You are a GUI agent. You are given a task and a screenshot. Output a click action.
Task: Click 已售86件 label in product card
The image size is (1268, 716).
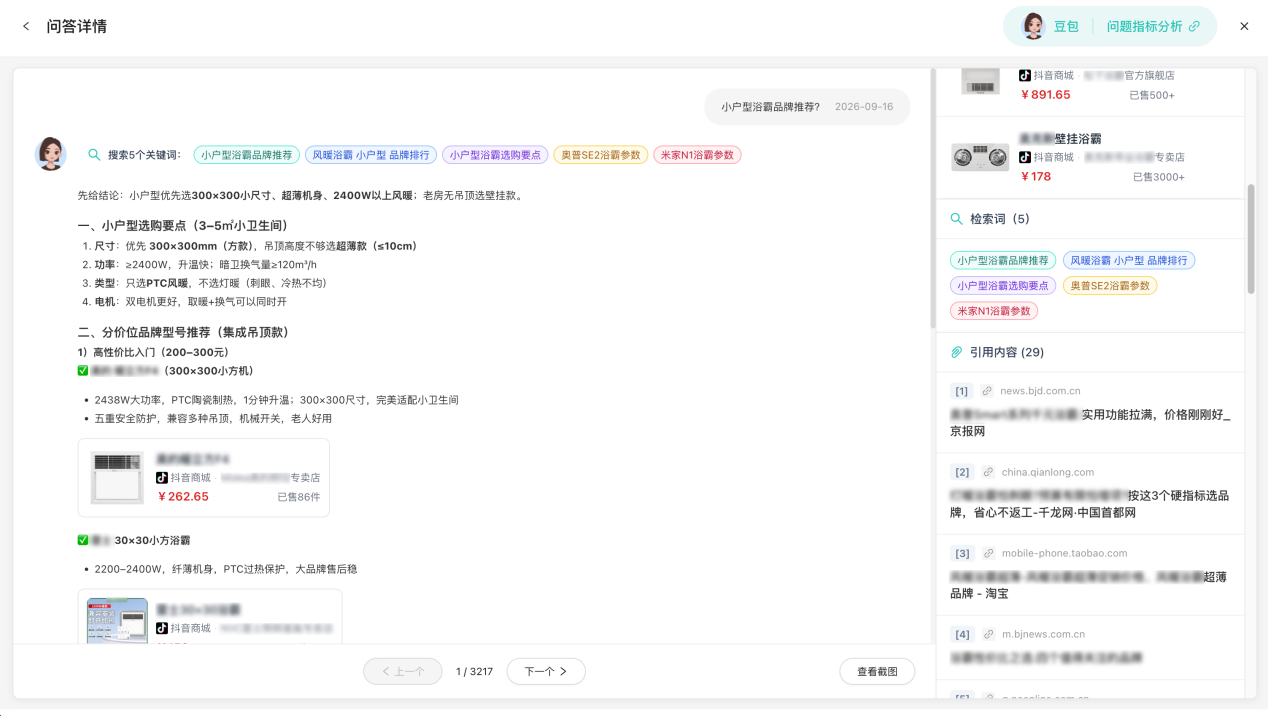299,497
